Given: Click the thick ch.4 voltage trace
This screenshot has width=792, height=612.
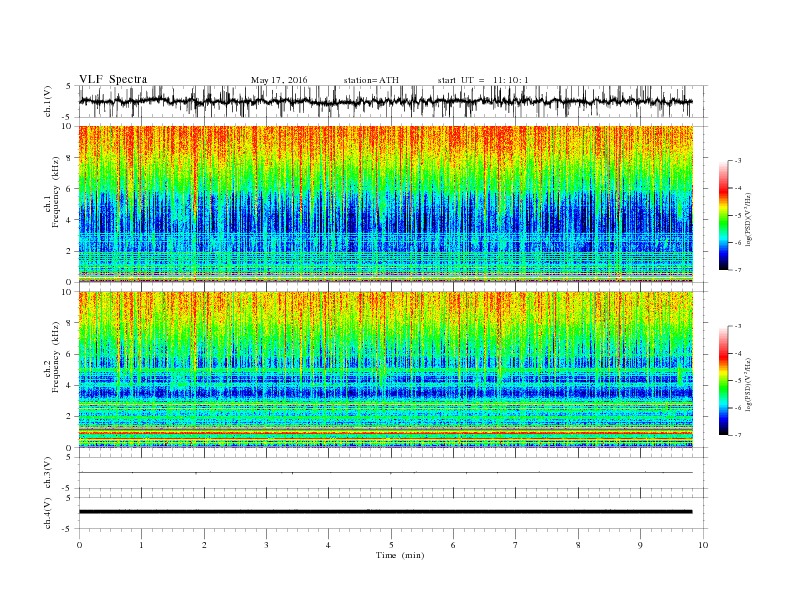Looking at the screenshot, I should coord(386,512).
